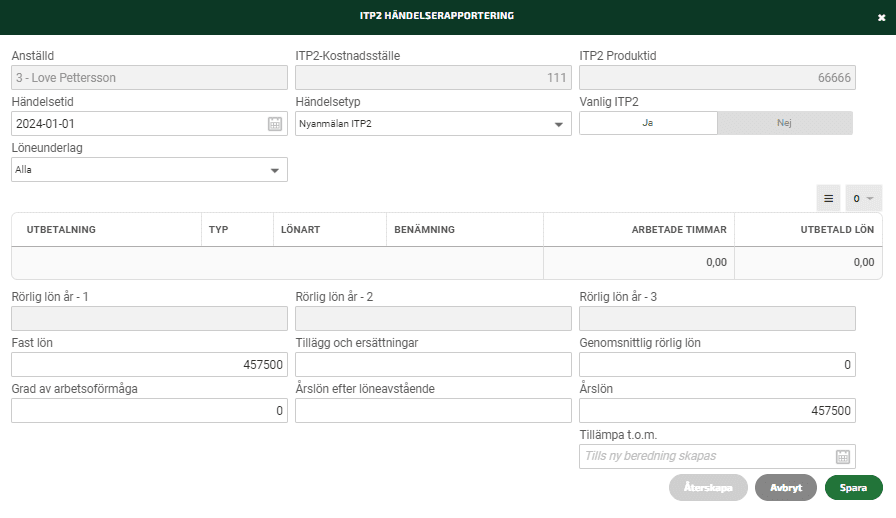Click the hamburger list menu icon above the table
The height and width of the screenshot is (518, 896).
(829, 198)
